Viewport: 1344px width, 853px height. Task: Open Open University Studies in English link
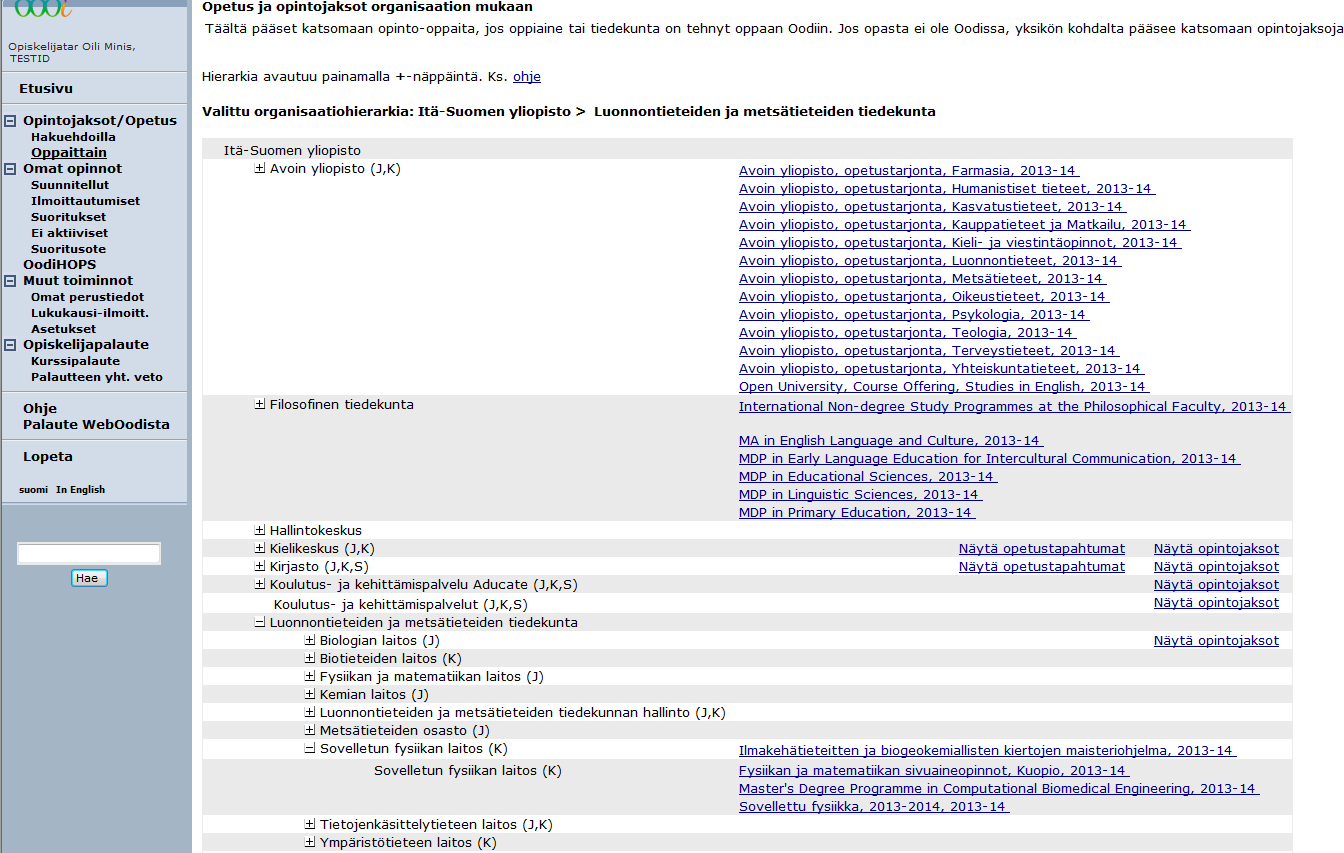[944, 387]
